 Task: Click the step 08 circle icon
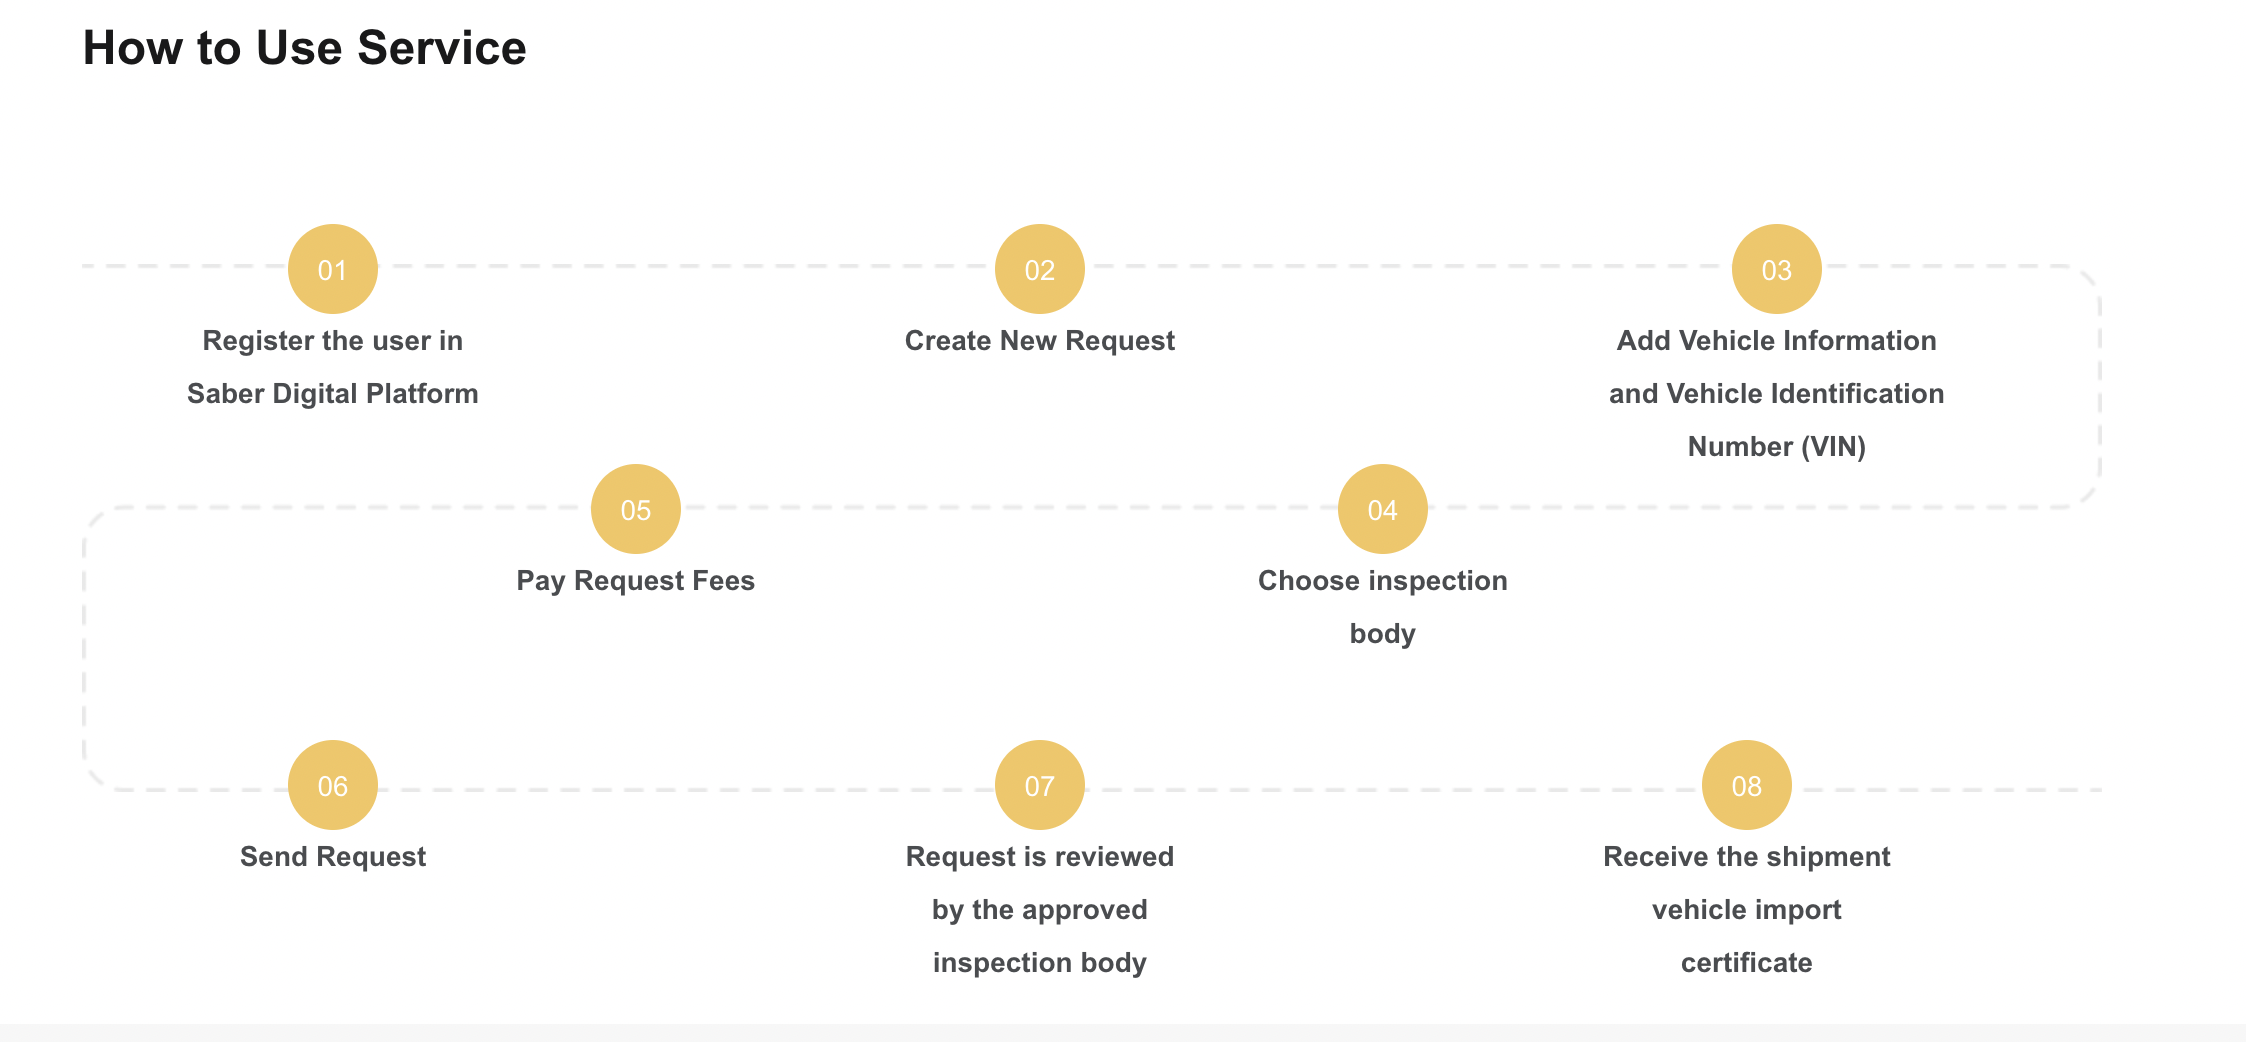(x=1746, y=785)
